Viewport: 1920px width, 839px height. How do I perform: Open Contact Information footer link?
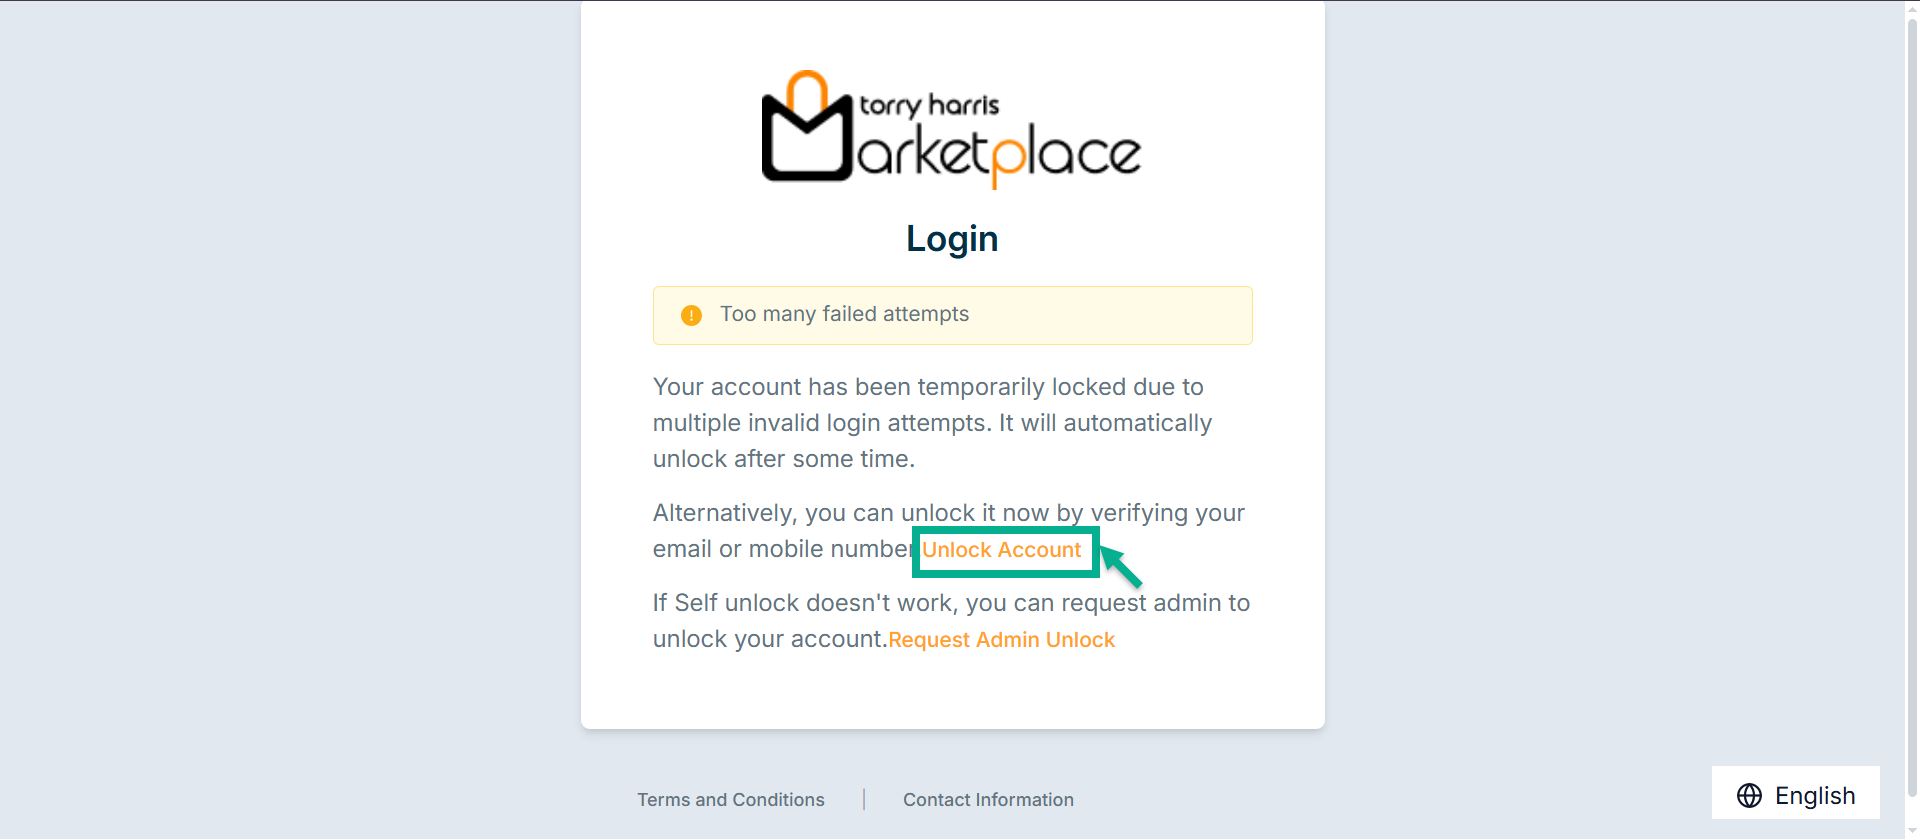pos(988,800)
